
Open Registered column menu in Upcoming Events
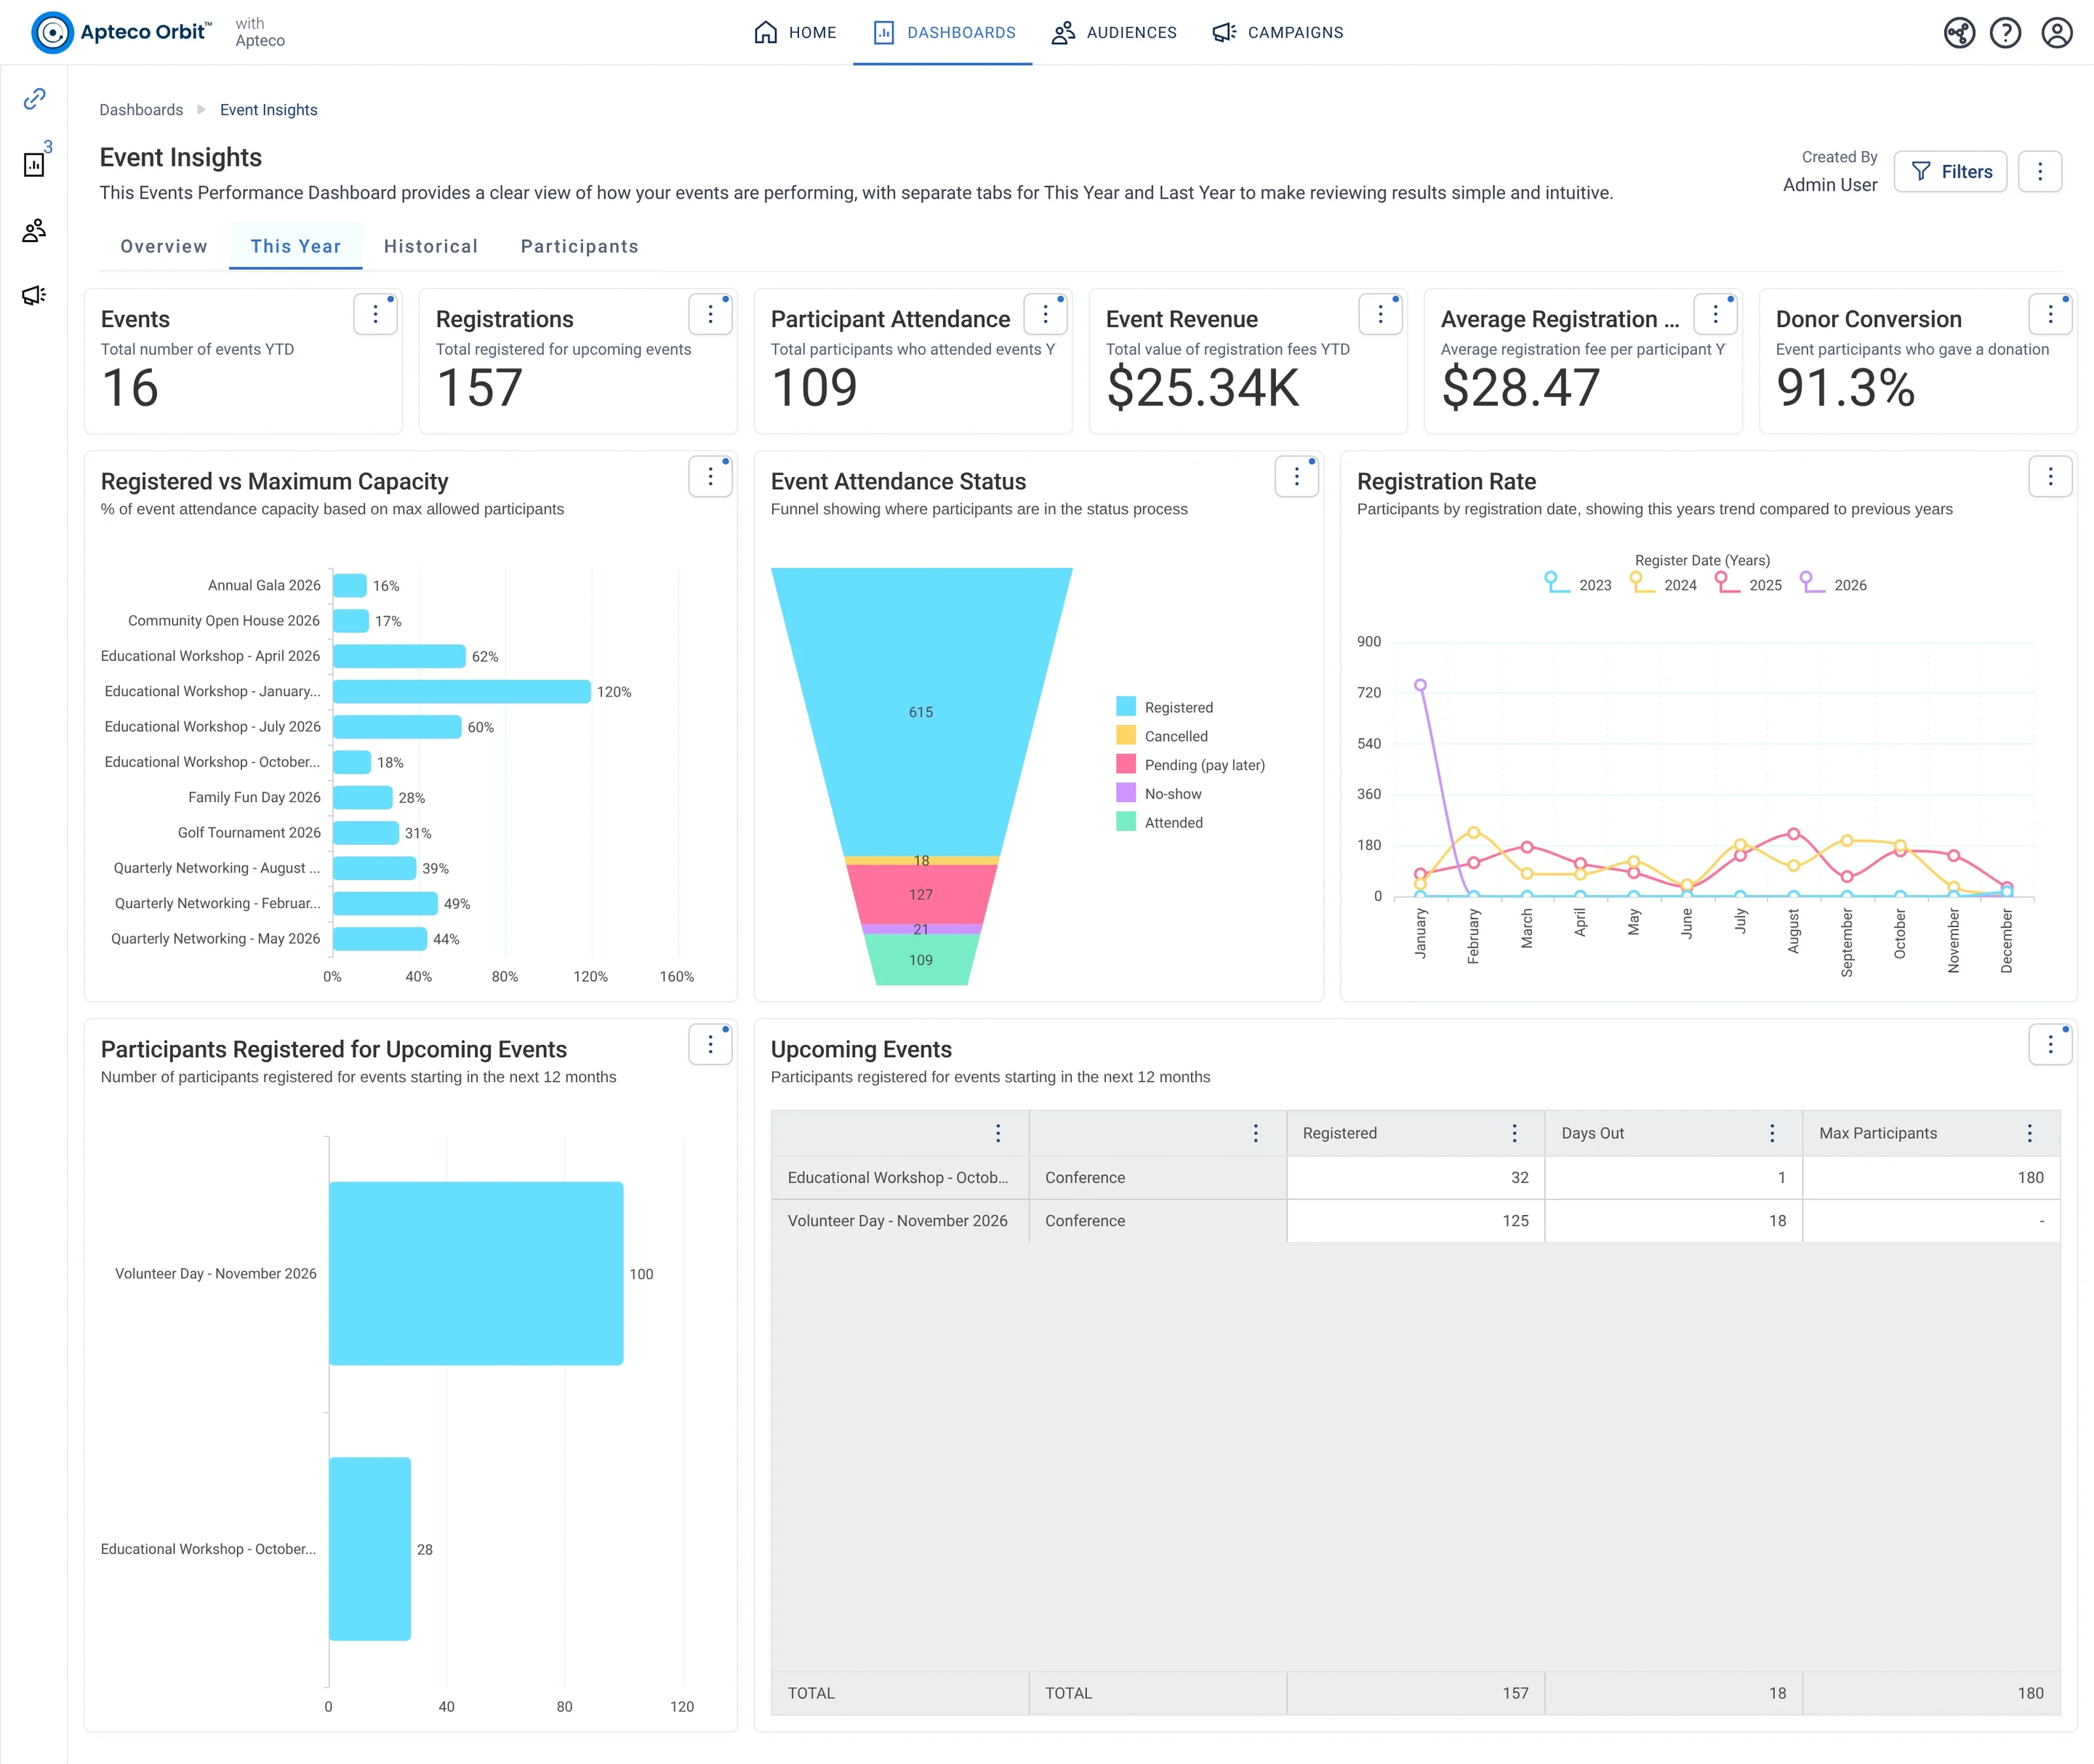[1515, 1133]
